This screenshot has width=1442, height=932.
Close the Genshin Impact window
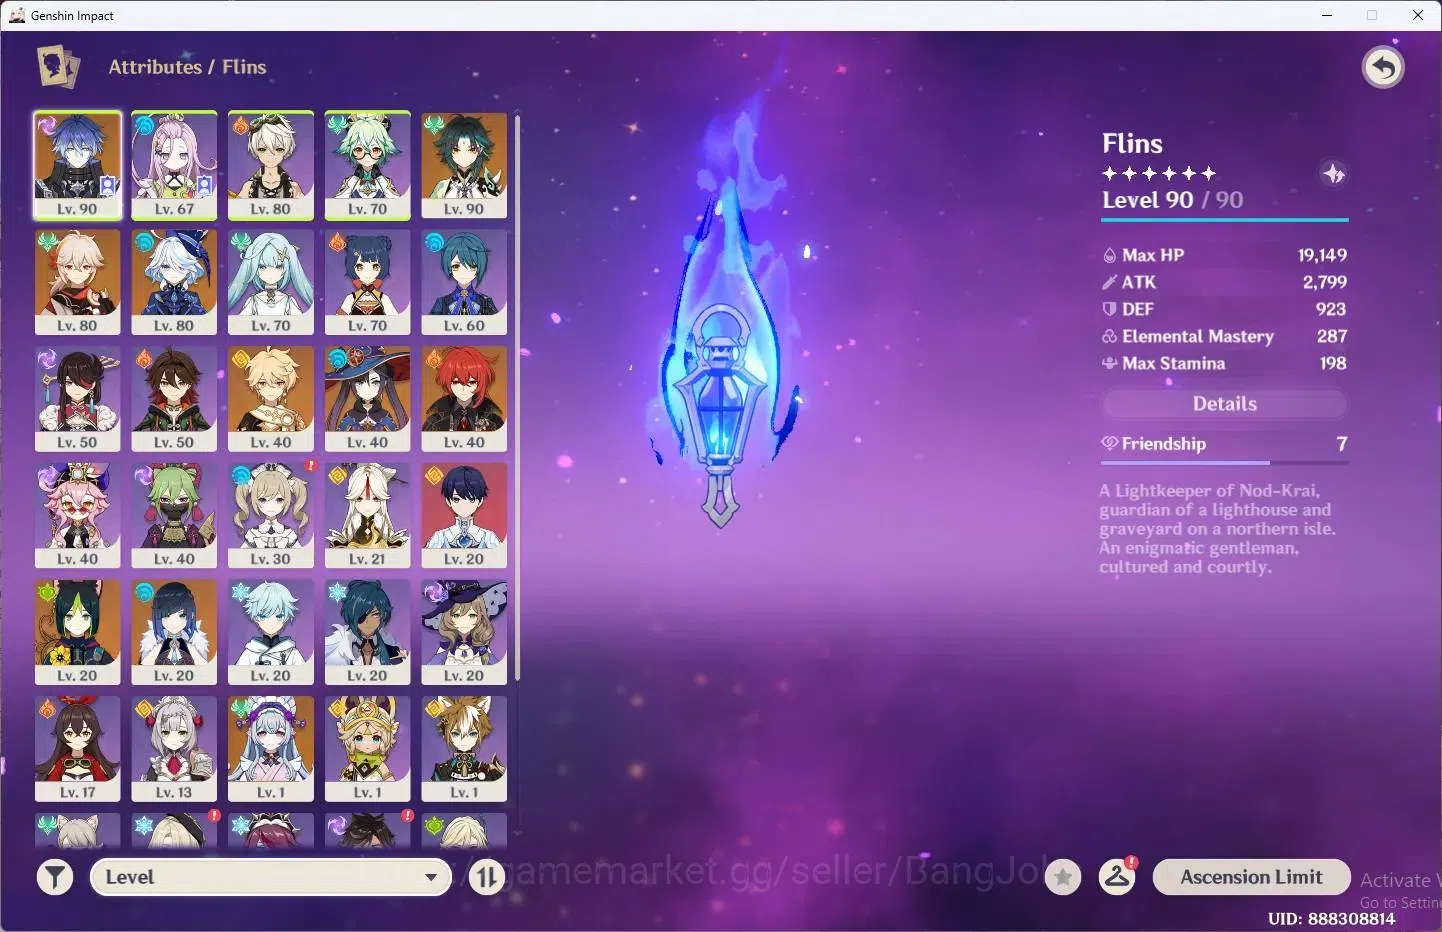[x=1418, y=15]
